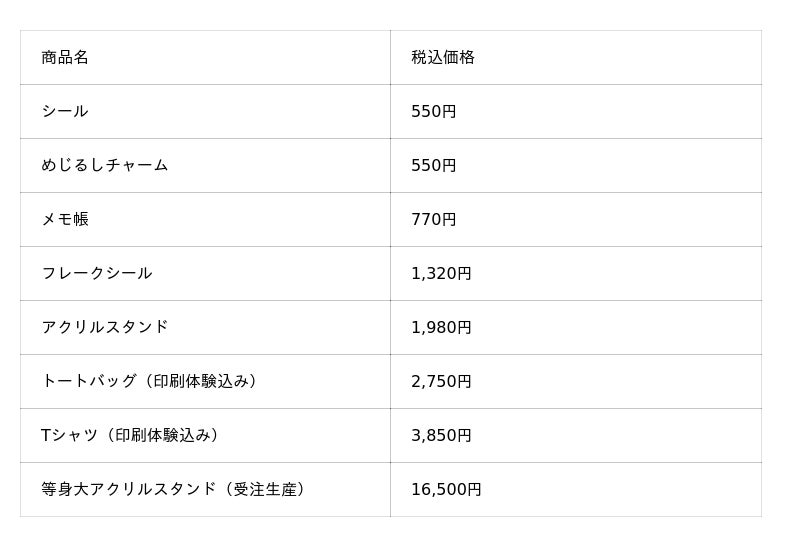Viewport: 800px width, 547px height.
Task: Select the シール product name cell
Action: click(x=205, y=111)
